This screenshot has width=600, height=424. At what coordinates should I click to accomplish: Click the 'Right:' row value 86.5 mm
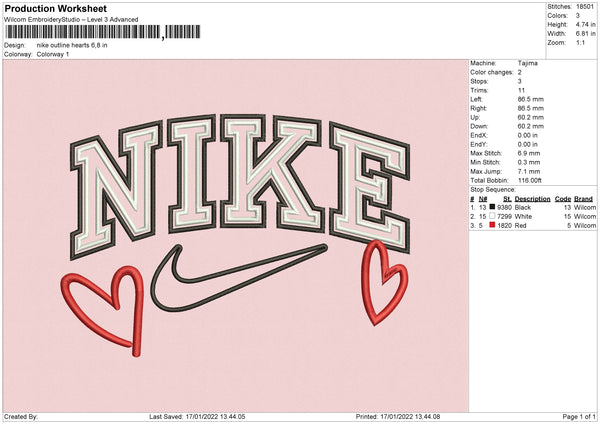531,108
